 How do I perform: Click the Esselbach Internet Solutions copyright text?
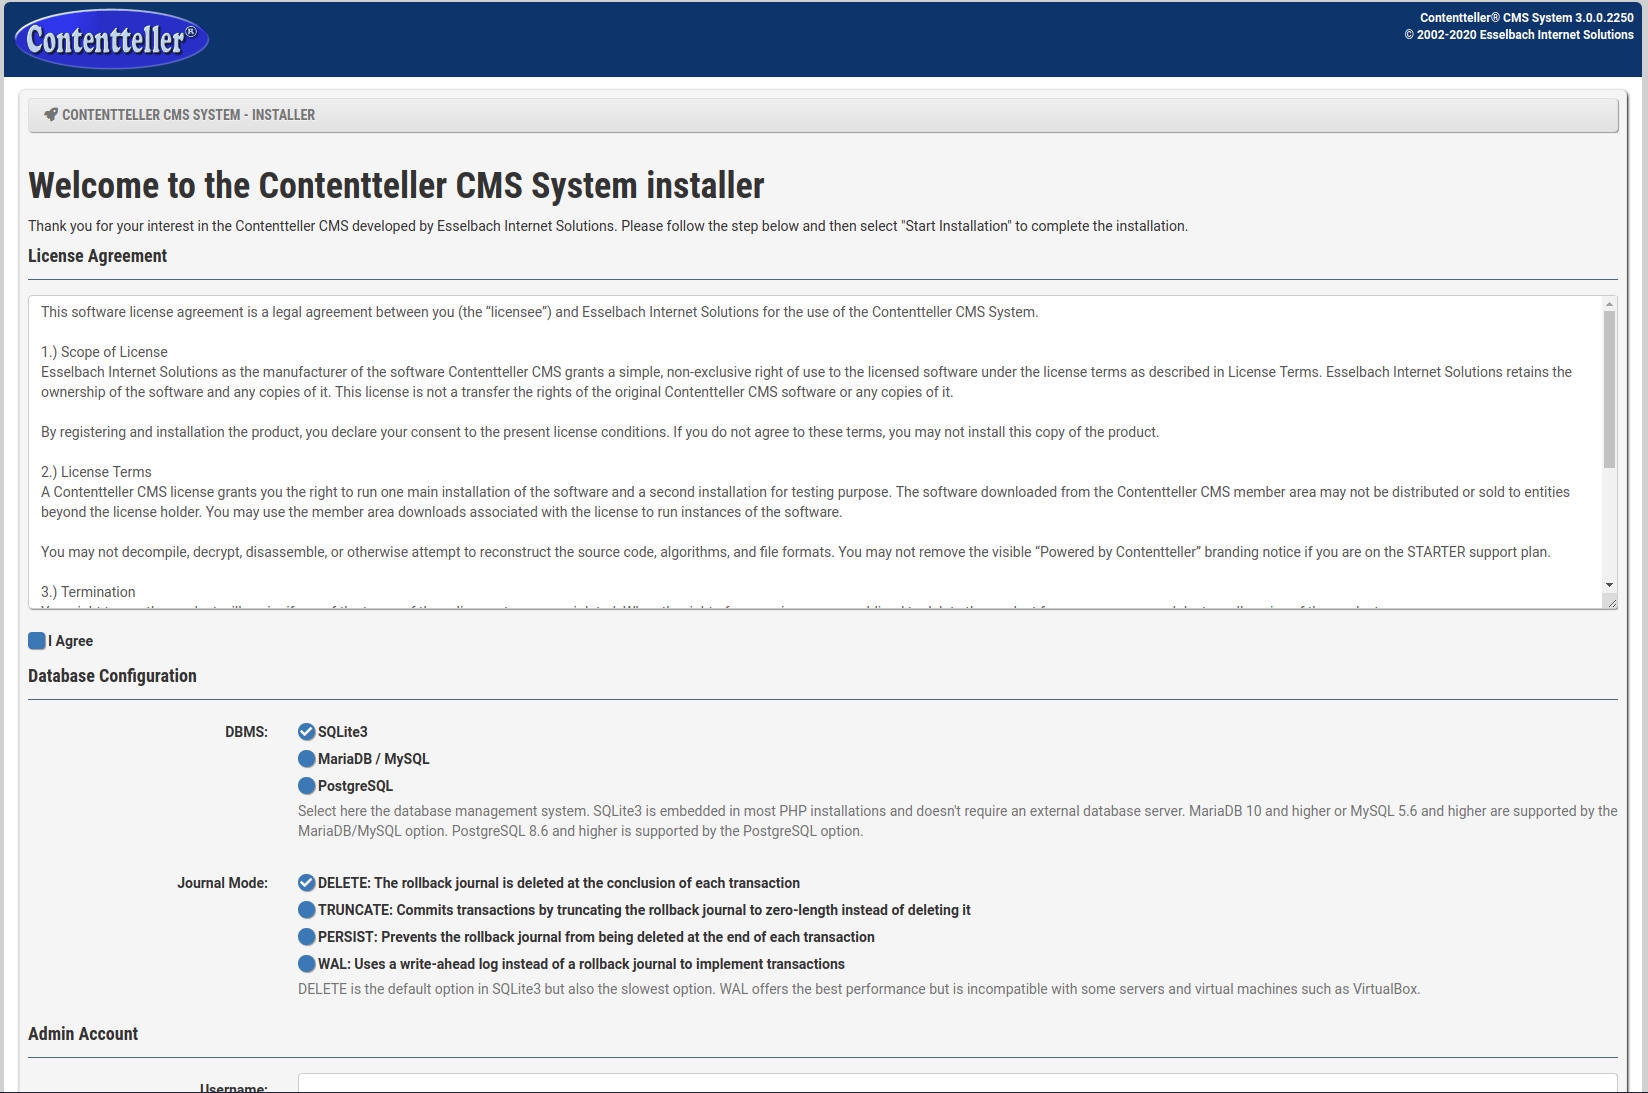point(1518,35)
